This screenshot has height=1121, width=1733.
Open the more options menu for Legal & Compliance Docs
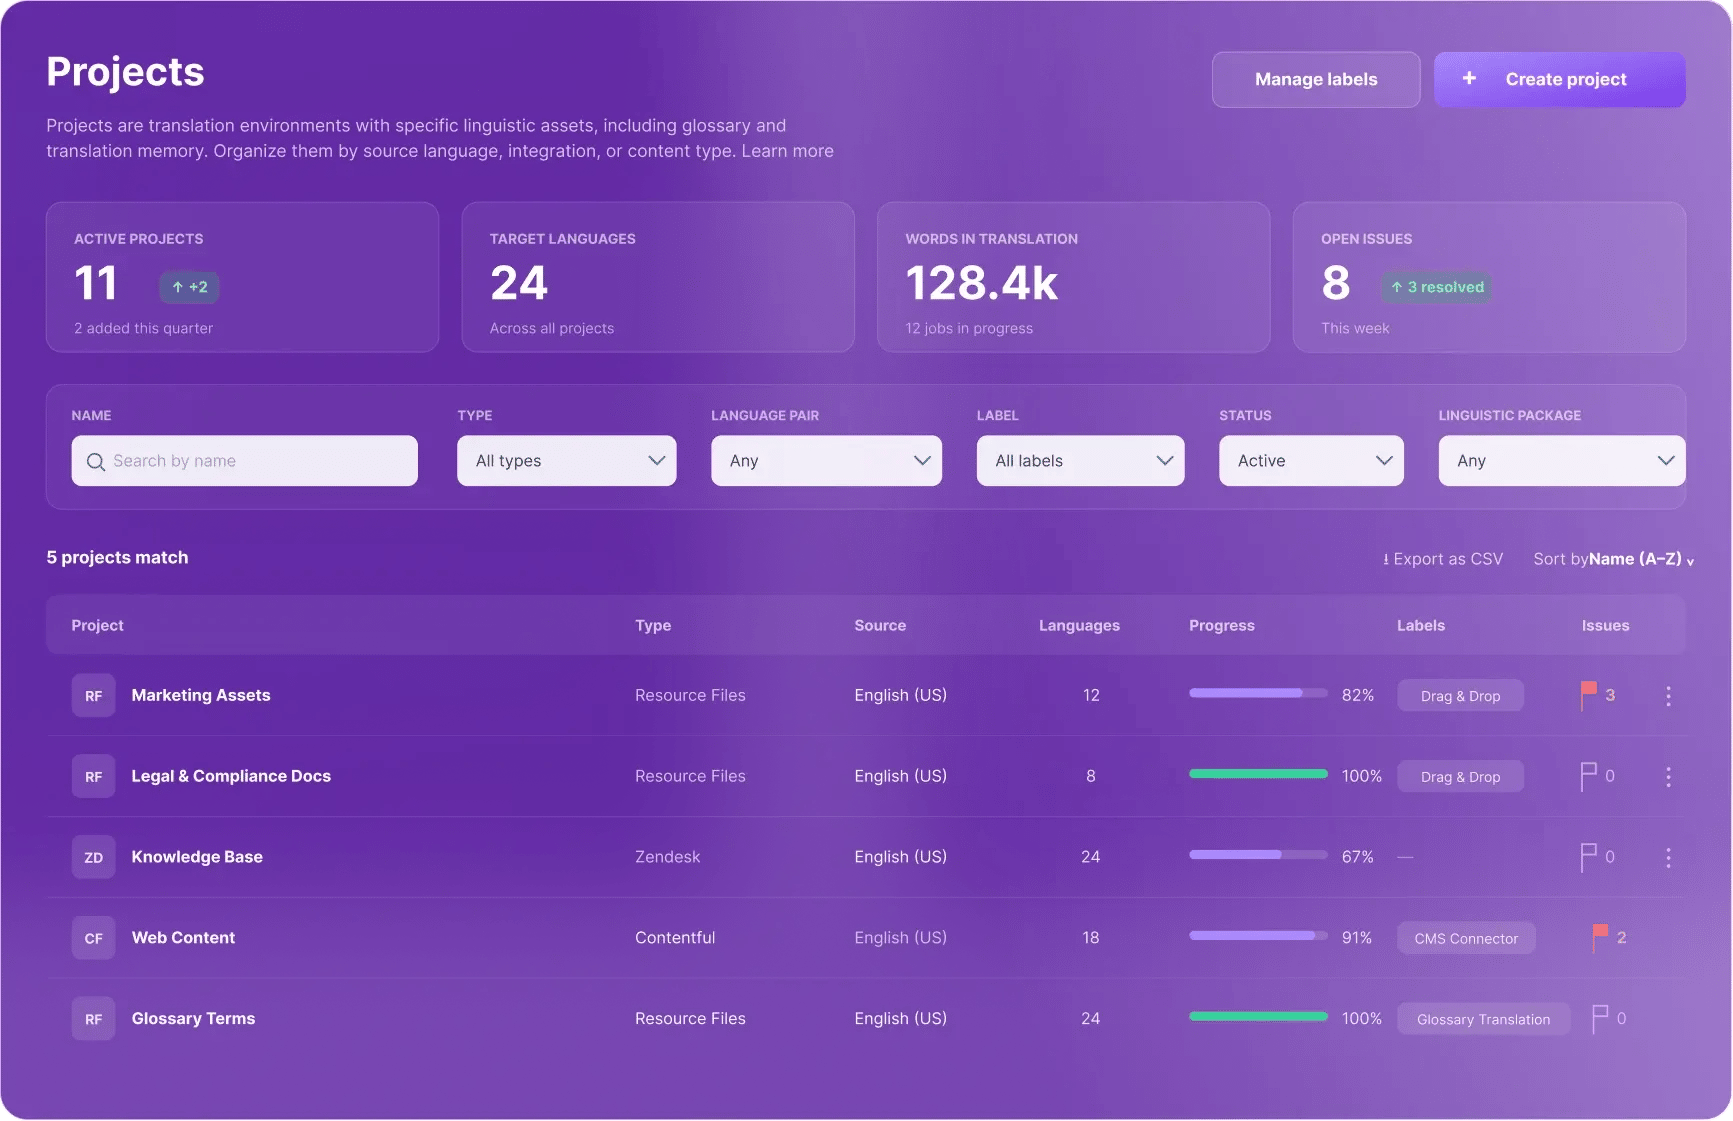coord(1668,777)
